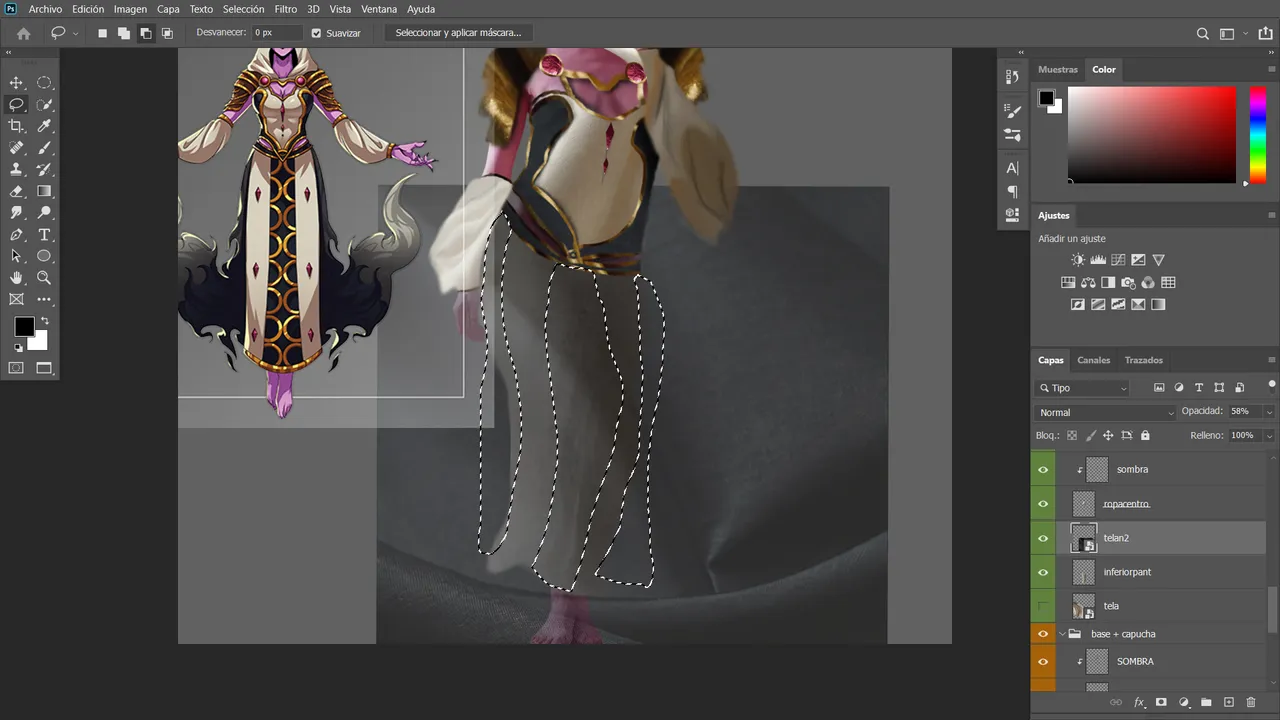Choose the horizontal Type tool
The width and height of the screenshot is (1280, 720).
(x=44, y=235)
